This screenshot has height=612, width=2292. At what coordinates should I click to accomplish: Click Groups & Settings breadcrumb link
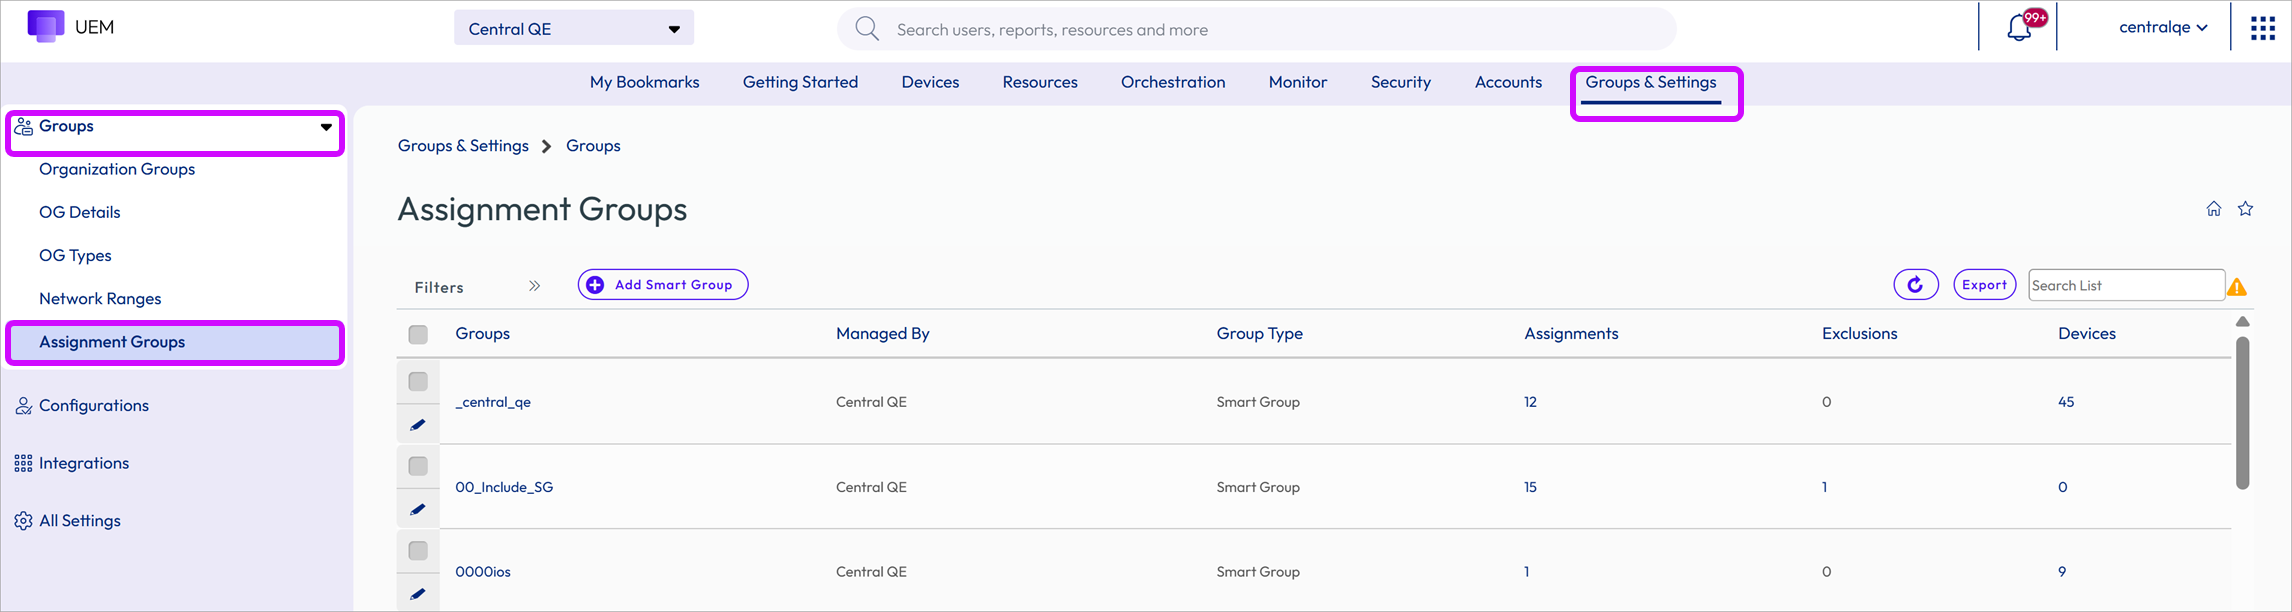coord(463,146)
